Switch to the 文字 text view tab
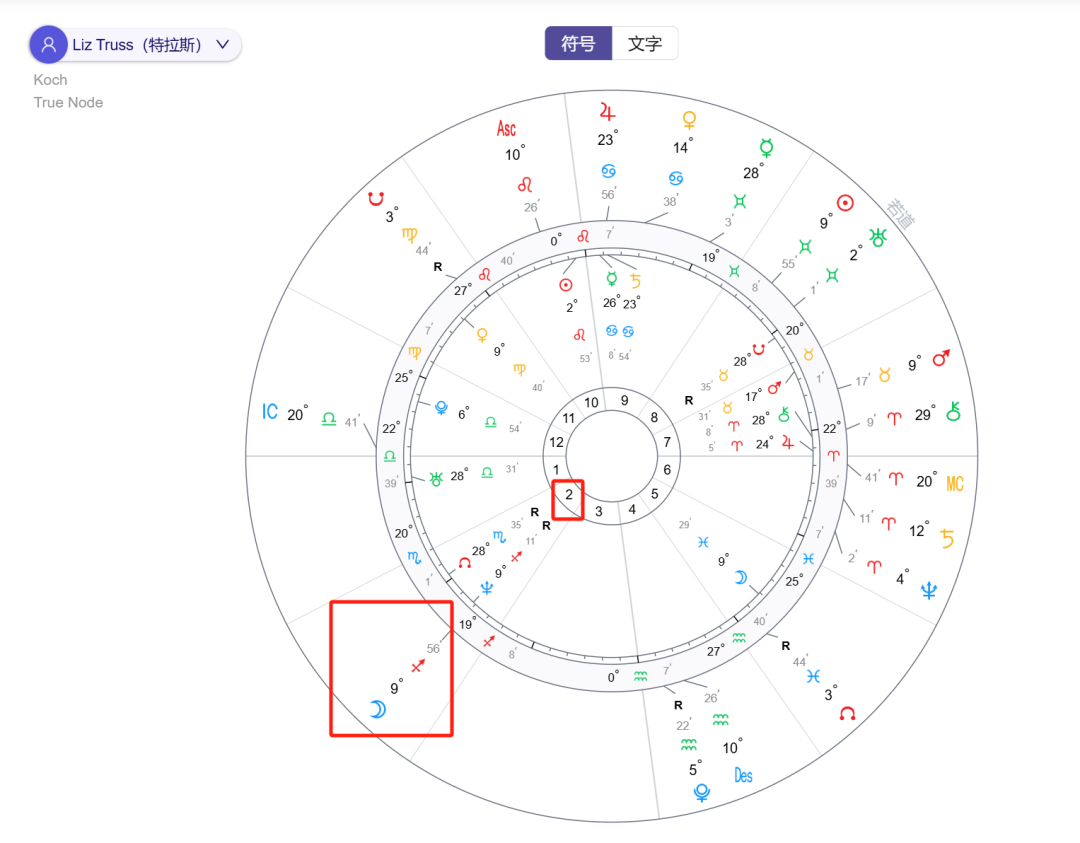The height and width of the screenshot is (843, 1080). coord(645,43)
